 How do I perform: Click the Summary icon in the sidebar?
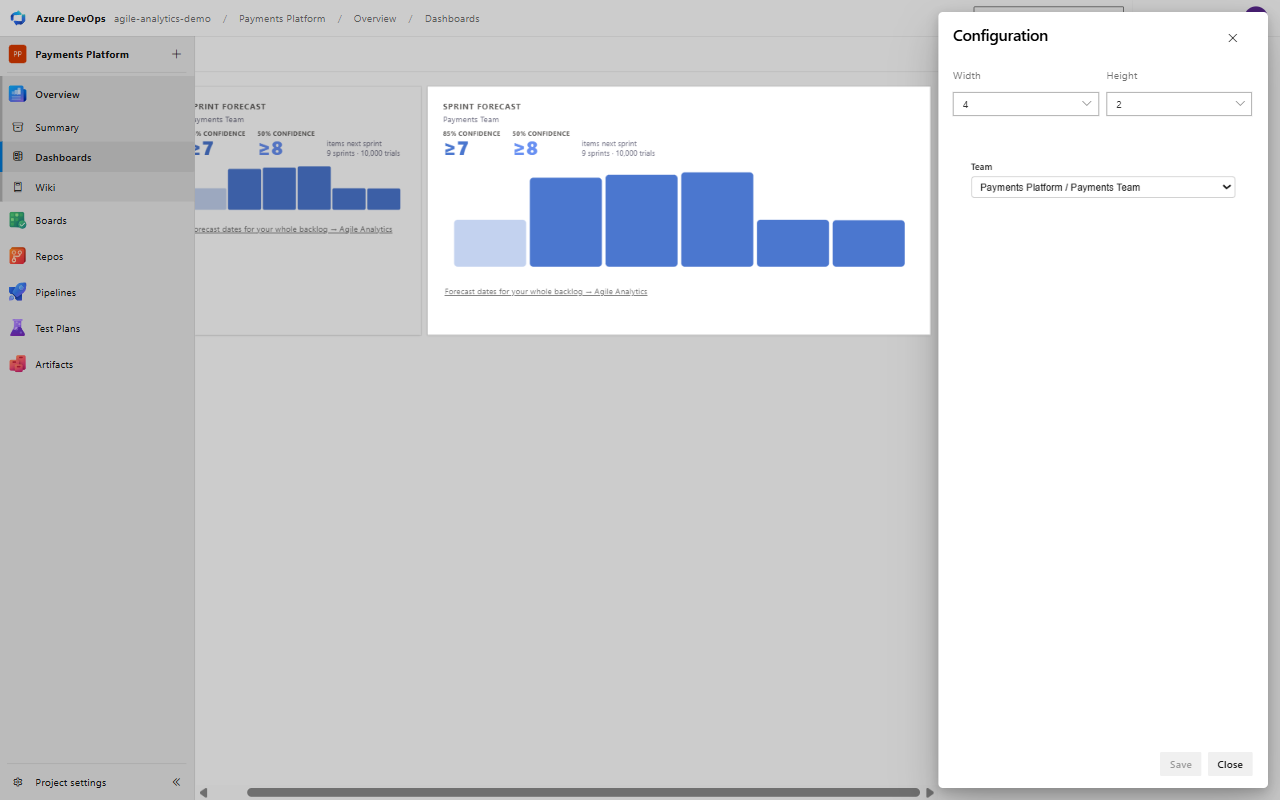[x=17, y=127]
